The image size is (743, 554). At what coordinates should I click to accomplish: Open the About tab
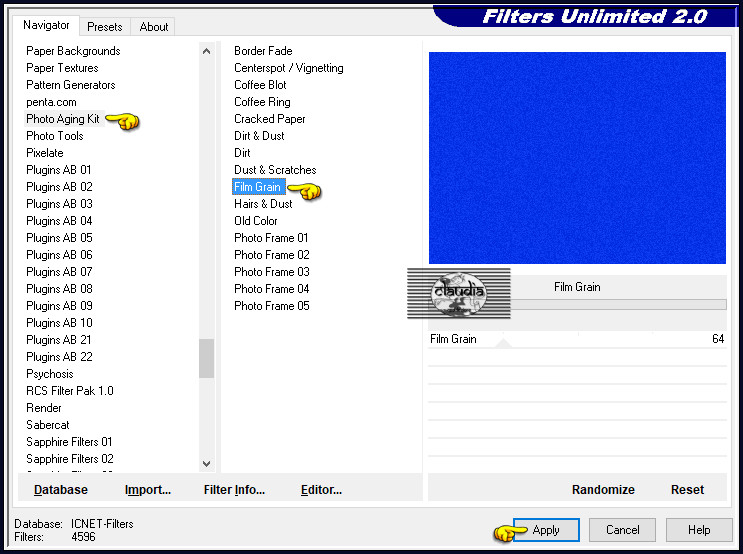[154, 27]
